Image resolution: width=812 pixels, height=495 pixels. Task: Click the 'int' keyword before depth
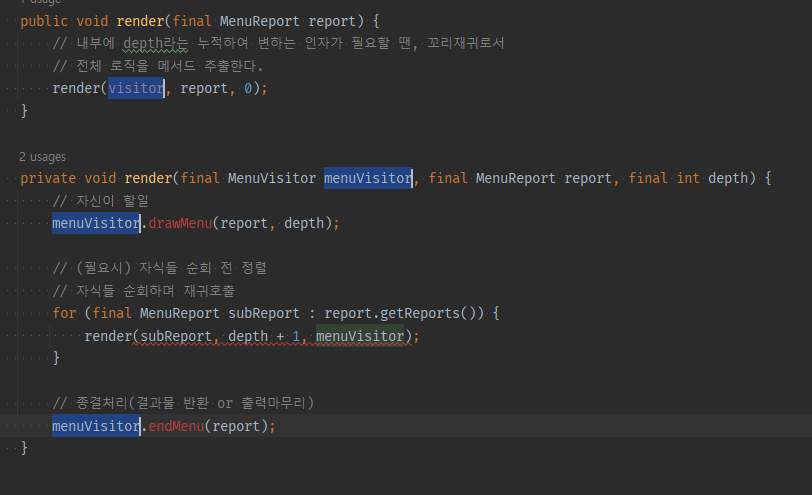(x=688, y=178)
